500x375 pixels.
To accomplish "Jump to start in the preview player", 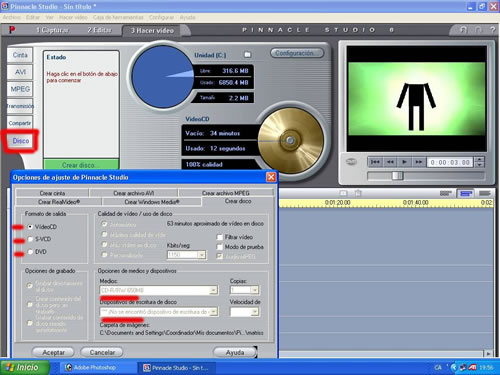I will click(x=375, y=162).
